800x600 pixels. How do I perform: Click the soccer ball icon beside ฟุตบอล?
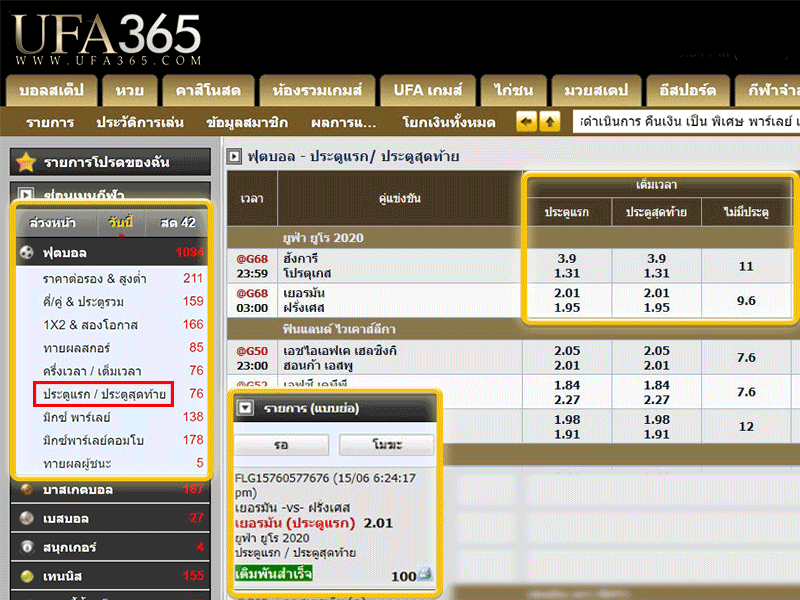pos(27,252)
